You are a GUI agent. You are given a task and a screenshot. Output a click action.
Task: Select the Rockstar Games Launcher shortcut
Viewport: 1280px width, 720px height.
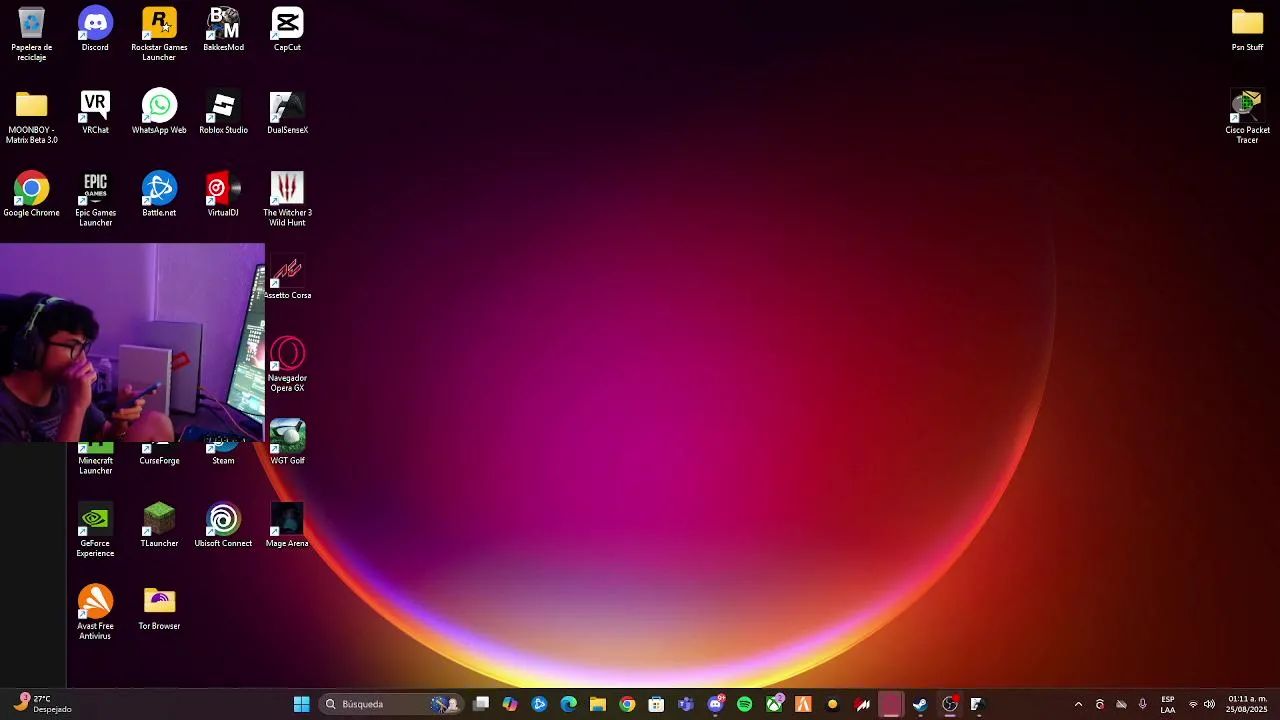click(x=159, y=34)
